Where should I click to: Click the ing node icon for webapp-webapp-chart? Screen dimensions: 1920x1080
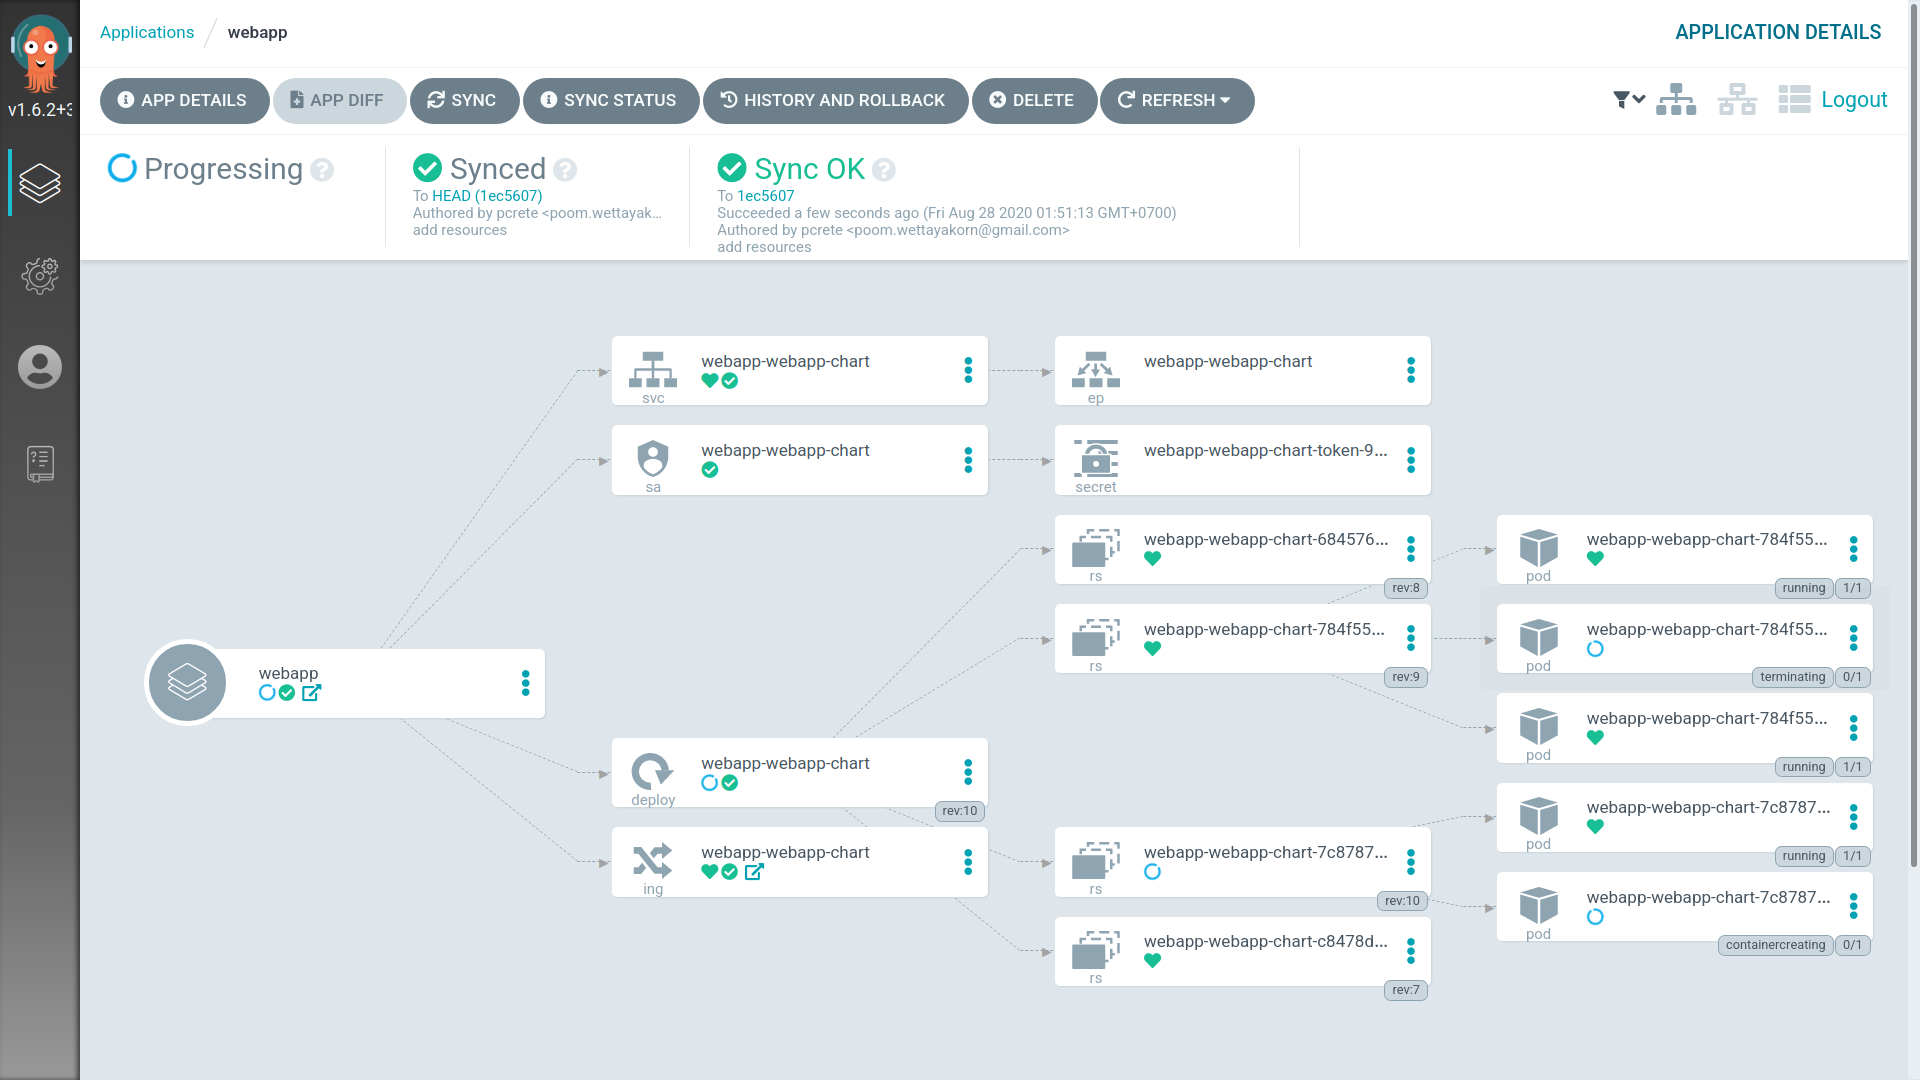coord(651,858)
